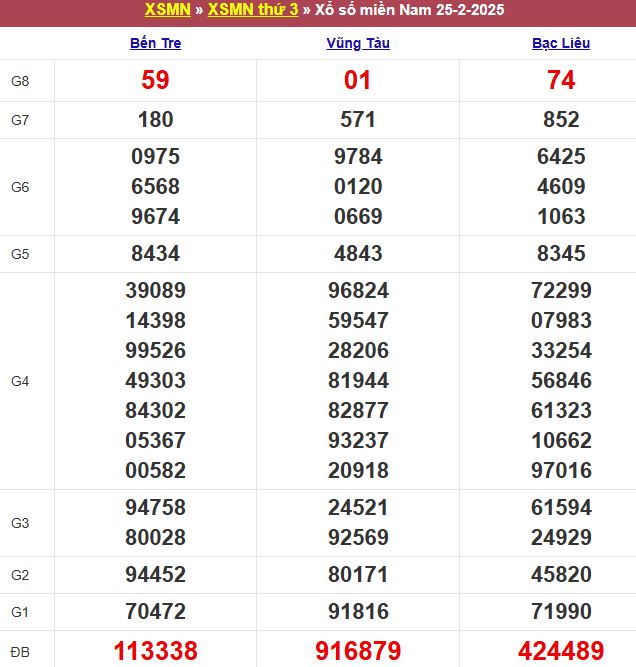Select the G4 number 39089

(x=155, y=291)
